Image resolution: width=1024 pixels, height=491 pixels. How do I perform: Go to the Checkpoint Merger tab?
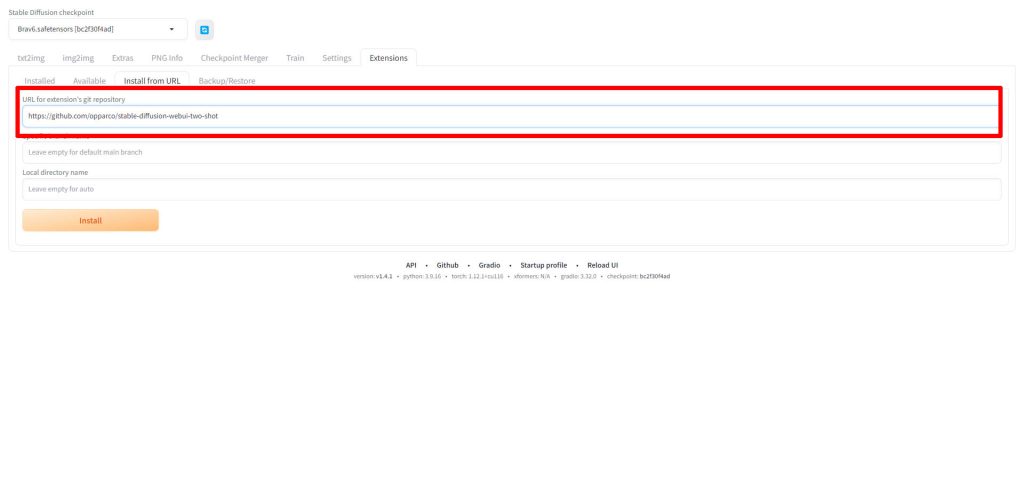point(234,58)
